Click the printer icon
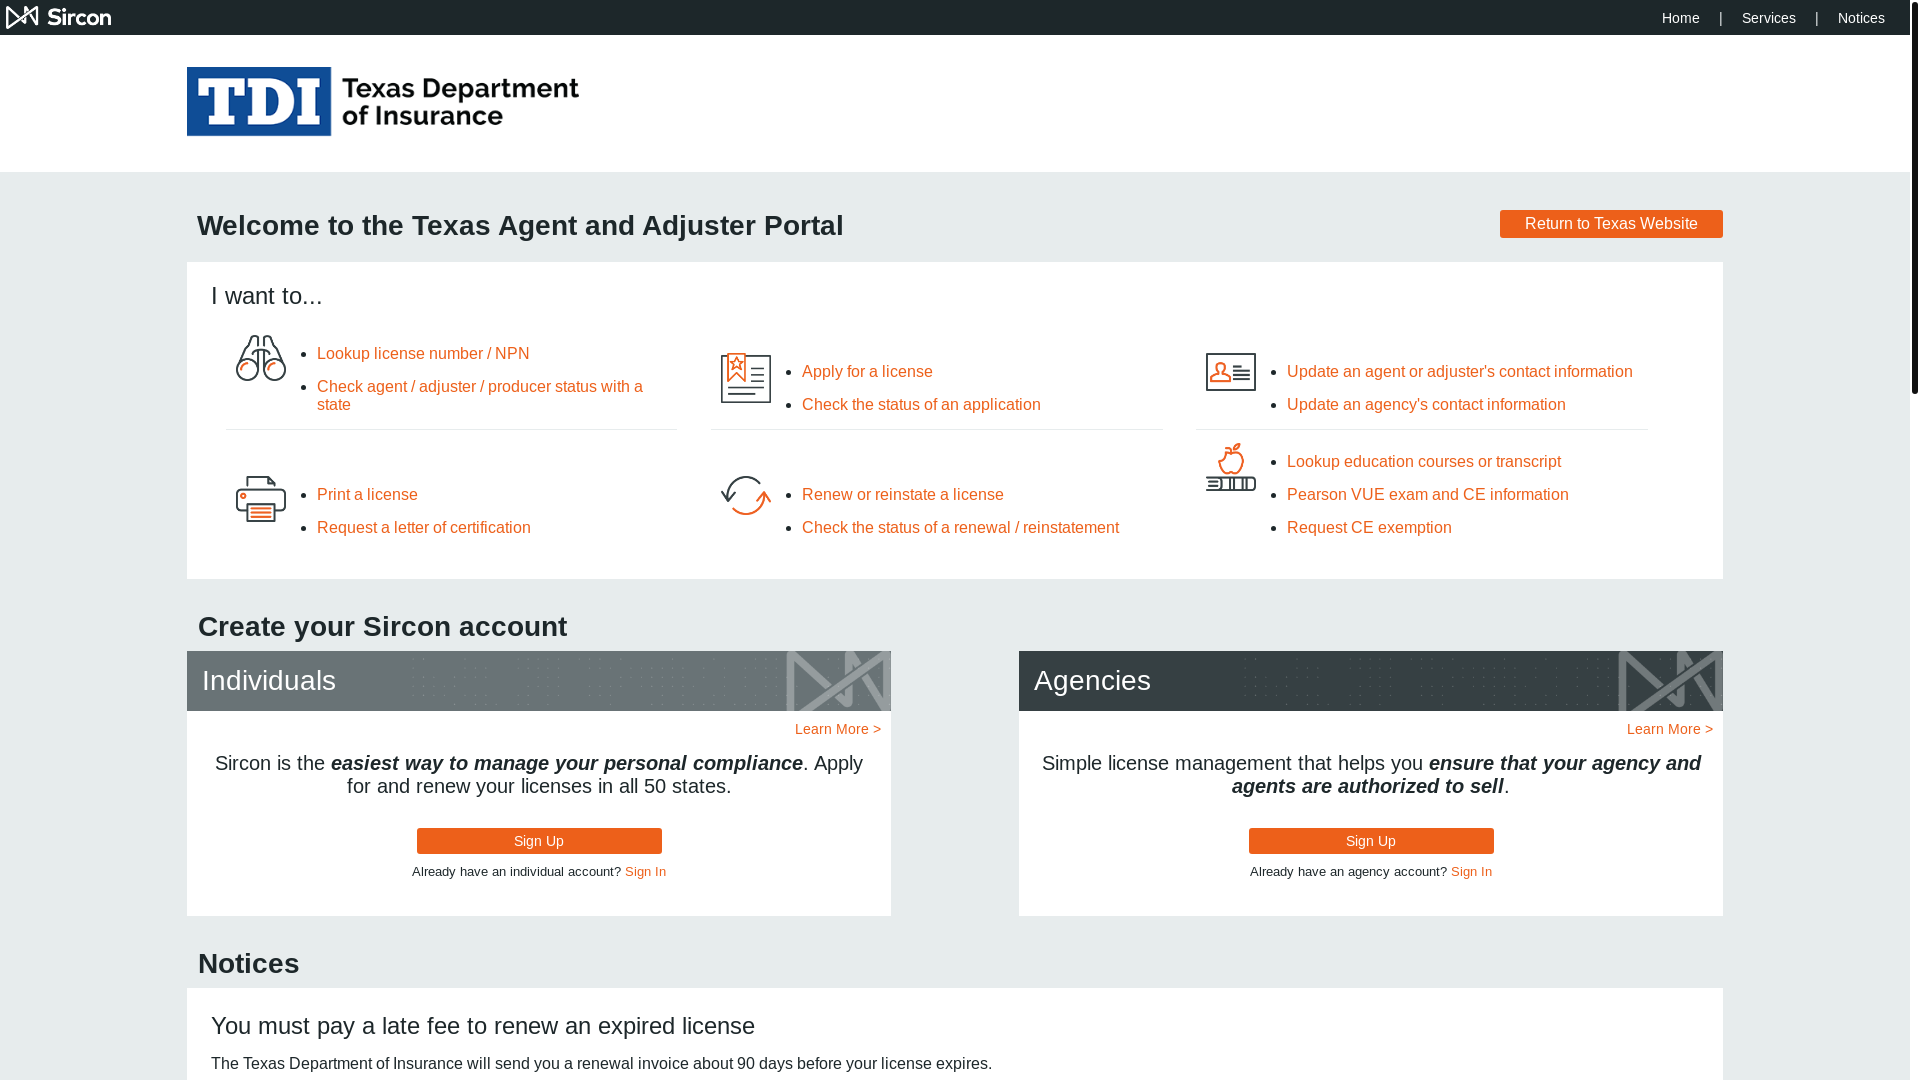 (261, 499)
